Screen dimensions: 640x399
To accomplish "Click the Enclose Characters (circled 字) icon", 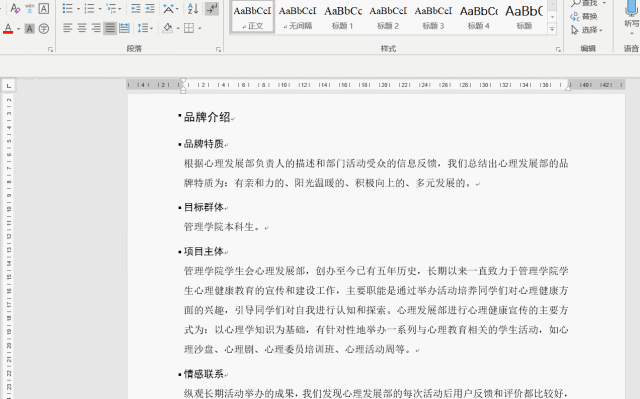I will tap(44, 29).
